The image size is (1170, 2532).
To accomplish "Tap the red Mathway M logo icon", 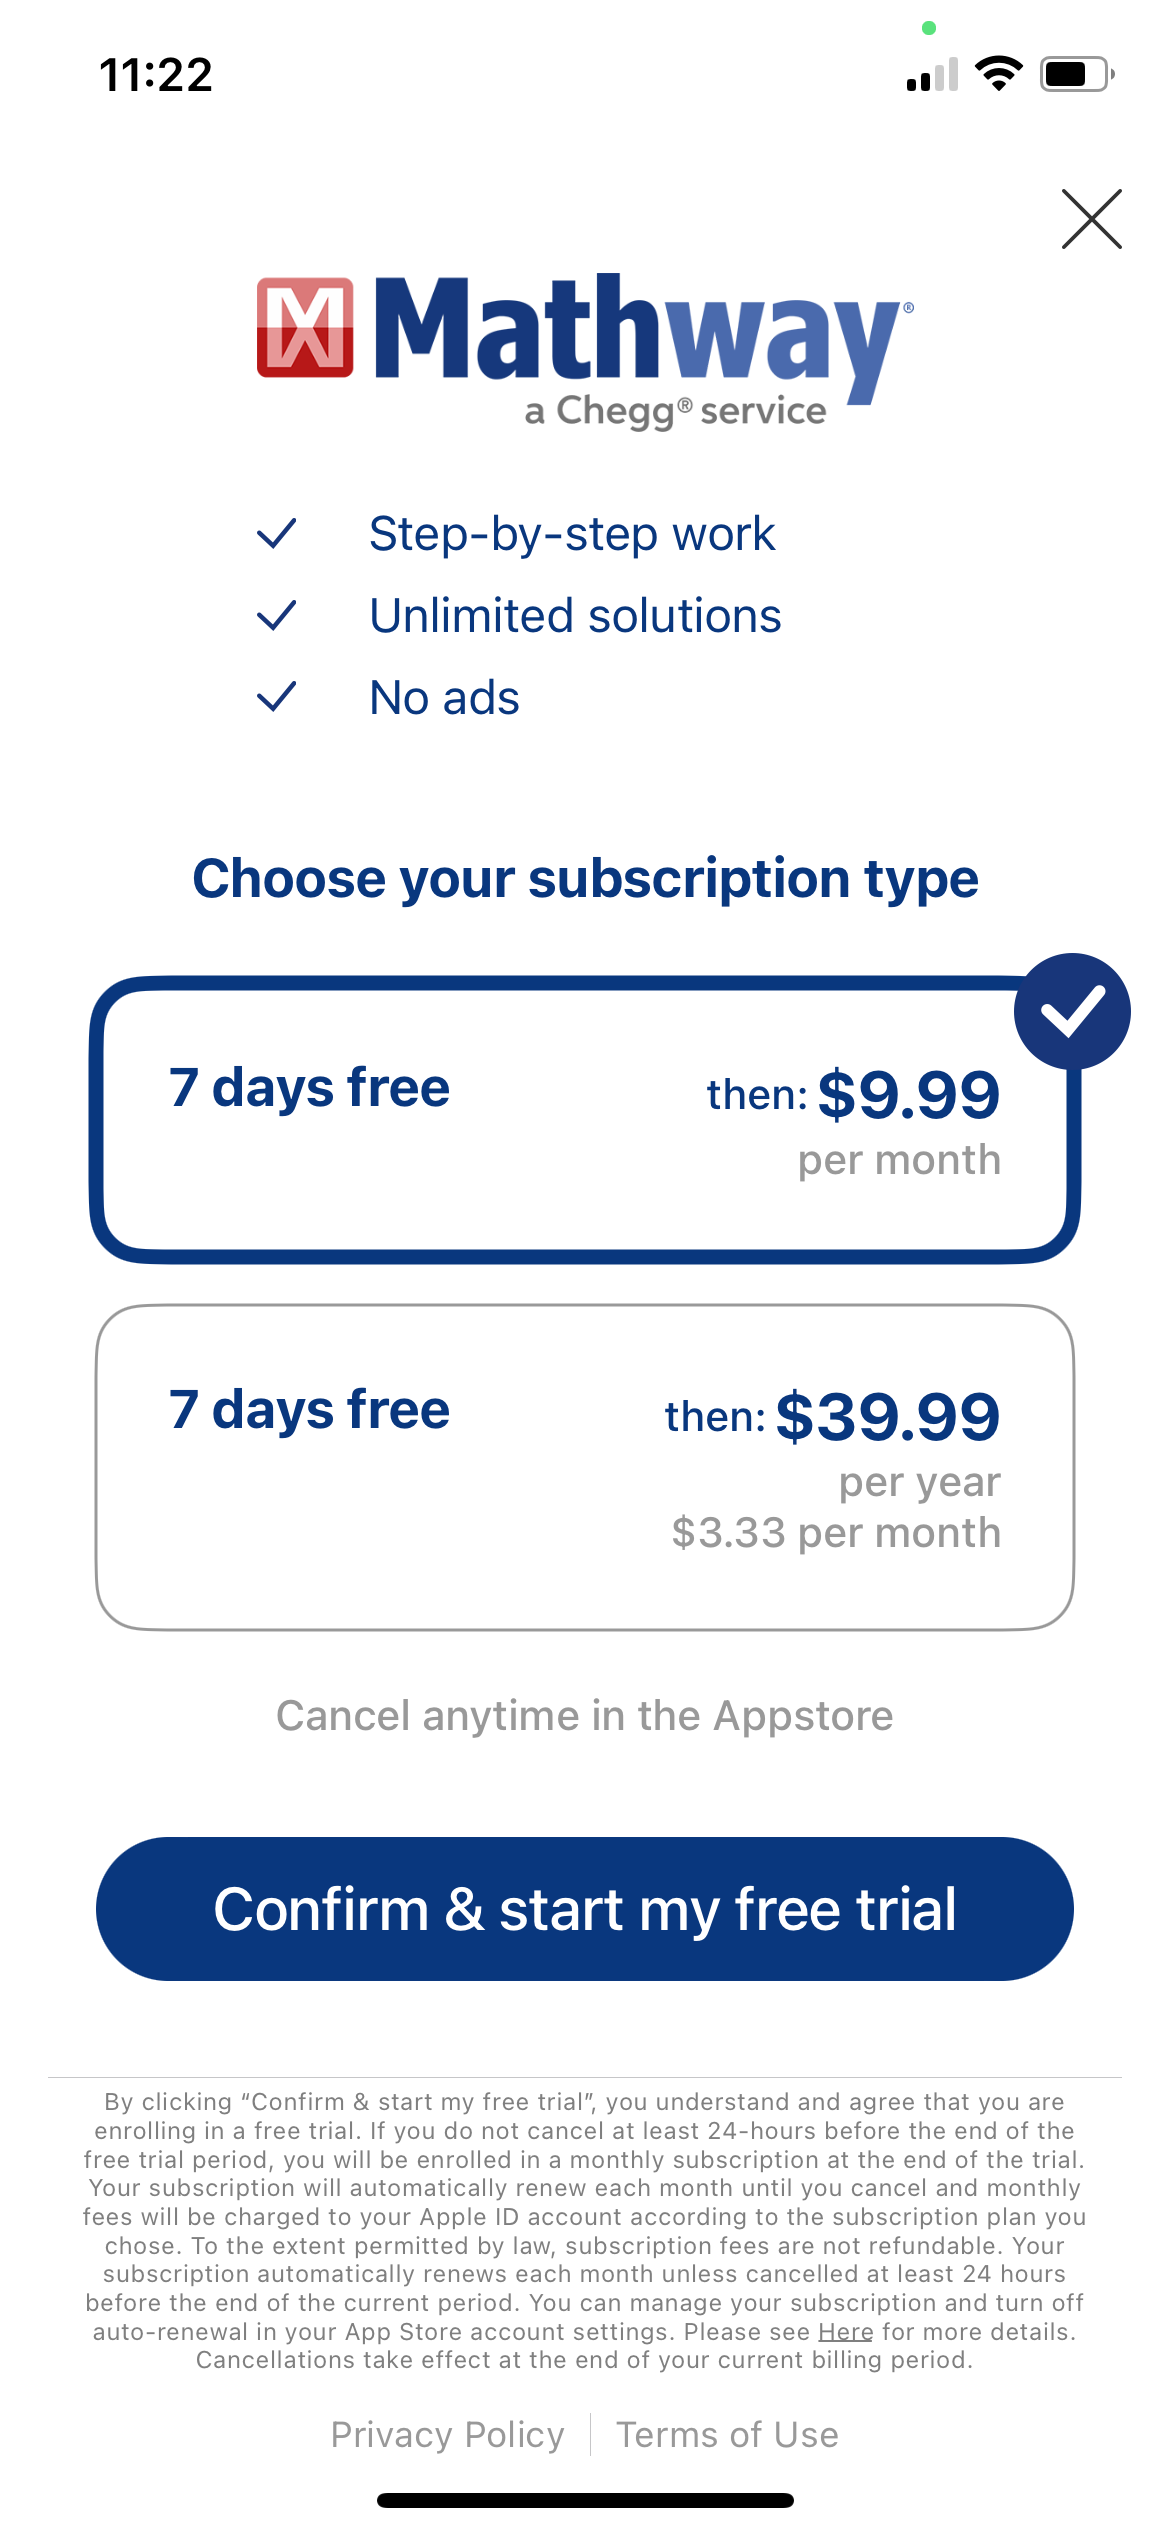I will [x=305, y=328].
